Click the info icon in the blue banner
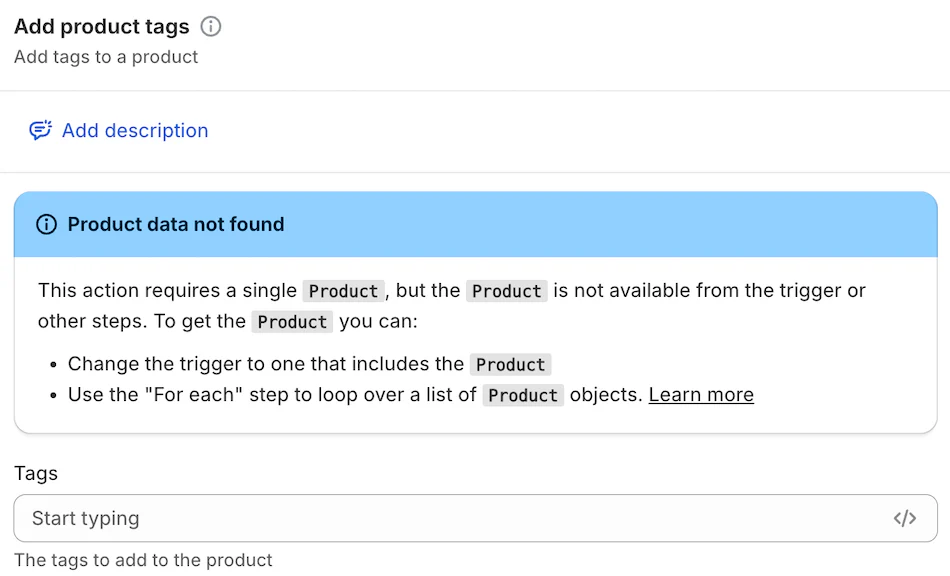950x576 pixels. (x=46, y=224)
